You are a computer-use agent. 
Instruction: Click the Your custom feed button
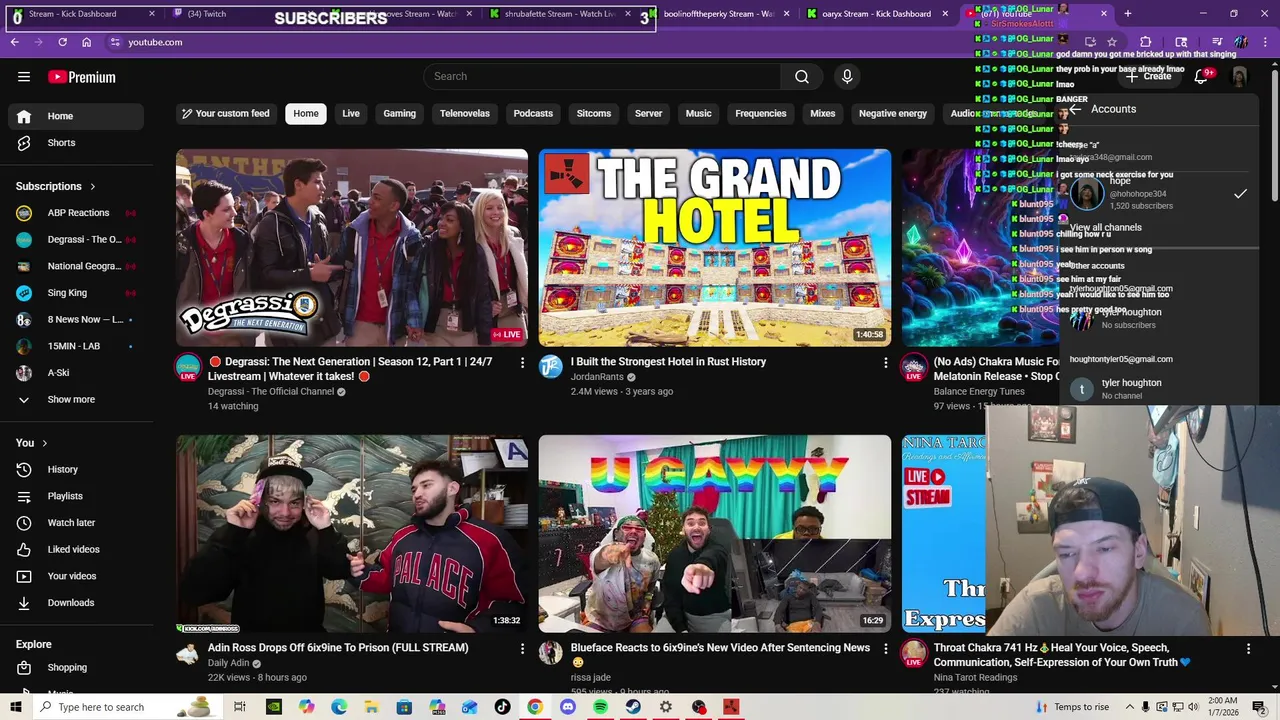coord(226,113)
